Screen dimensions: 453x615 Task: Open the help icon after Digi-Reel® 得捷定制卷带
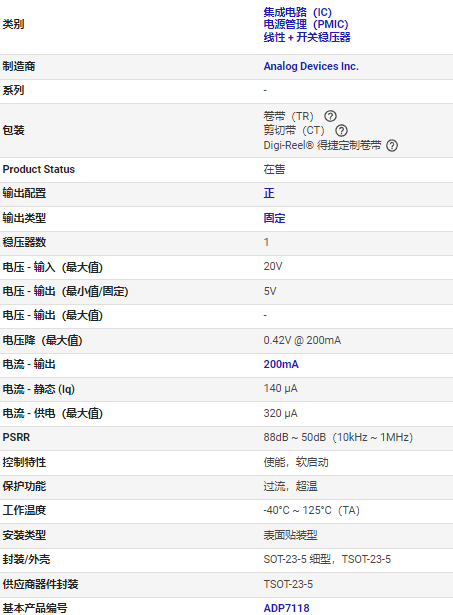[392, 146]
